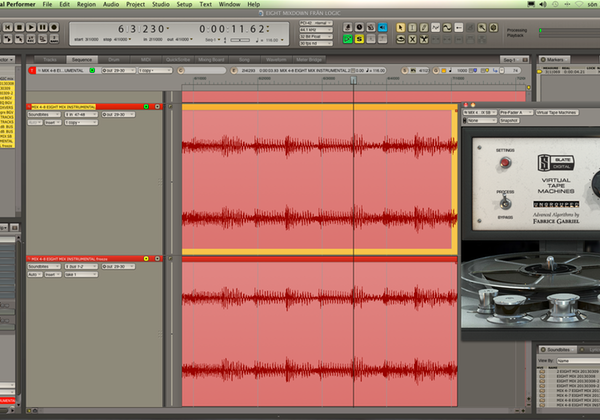This screenshot has height=420, width=600.
Task: Toggle the yellow Solo mode button
Action: [x=359, y=39]
